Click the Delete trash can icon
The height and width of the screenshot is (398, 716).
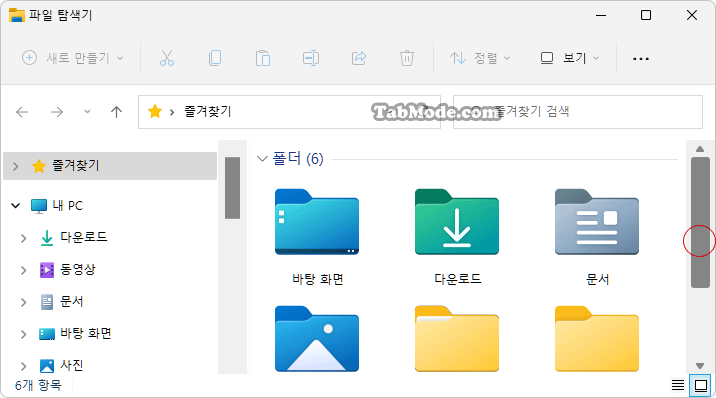tap(406, 58)
